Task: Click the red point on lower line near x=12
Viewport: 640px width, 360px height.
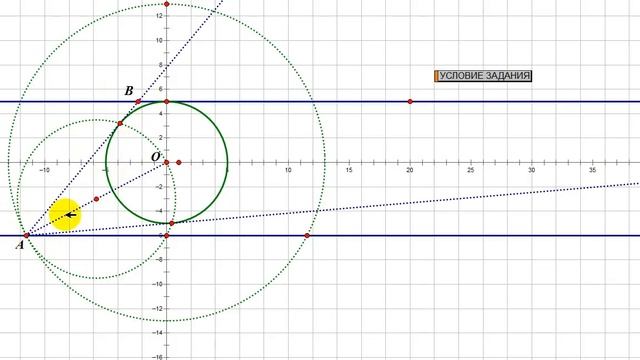Action: [307, 236]
